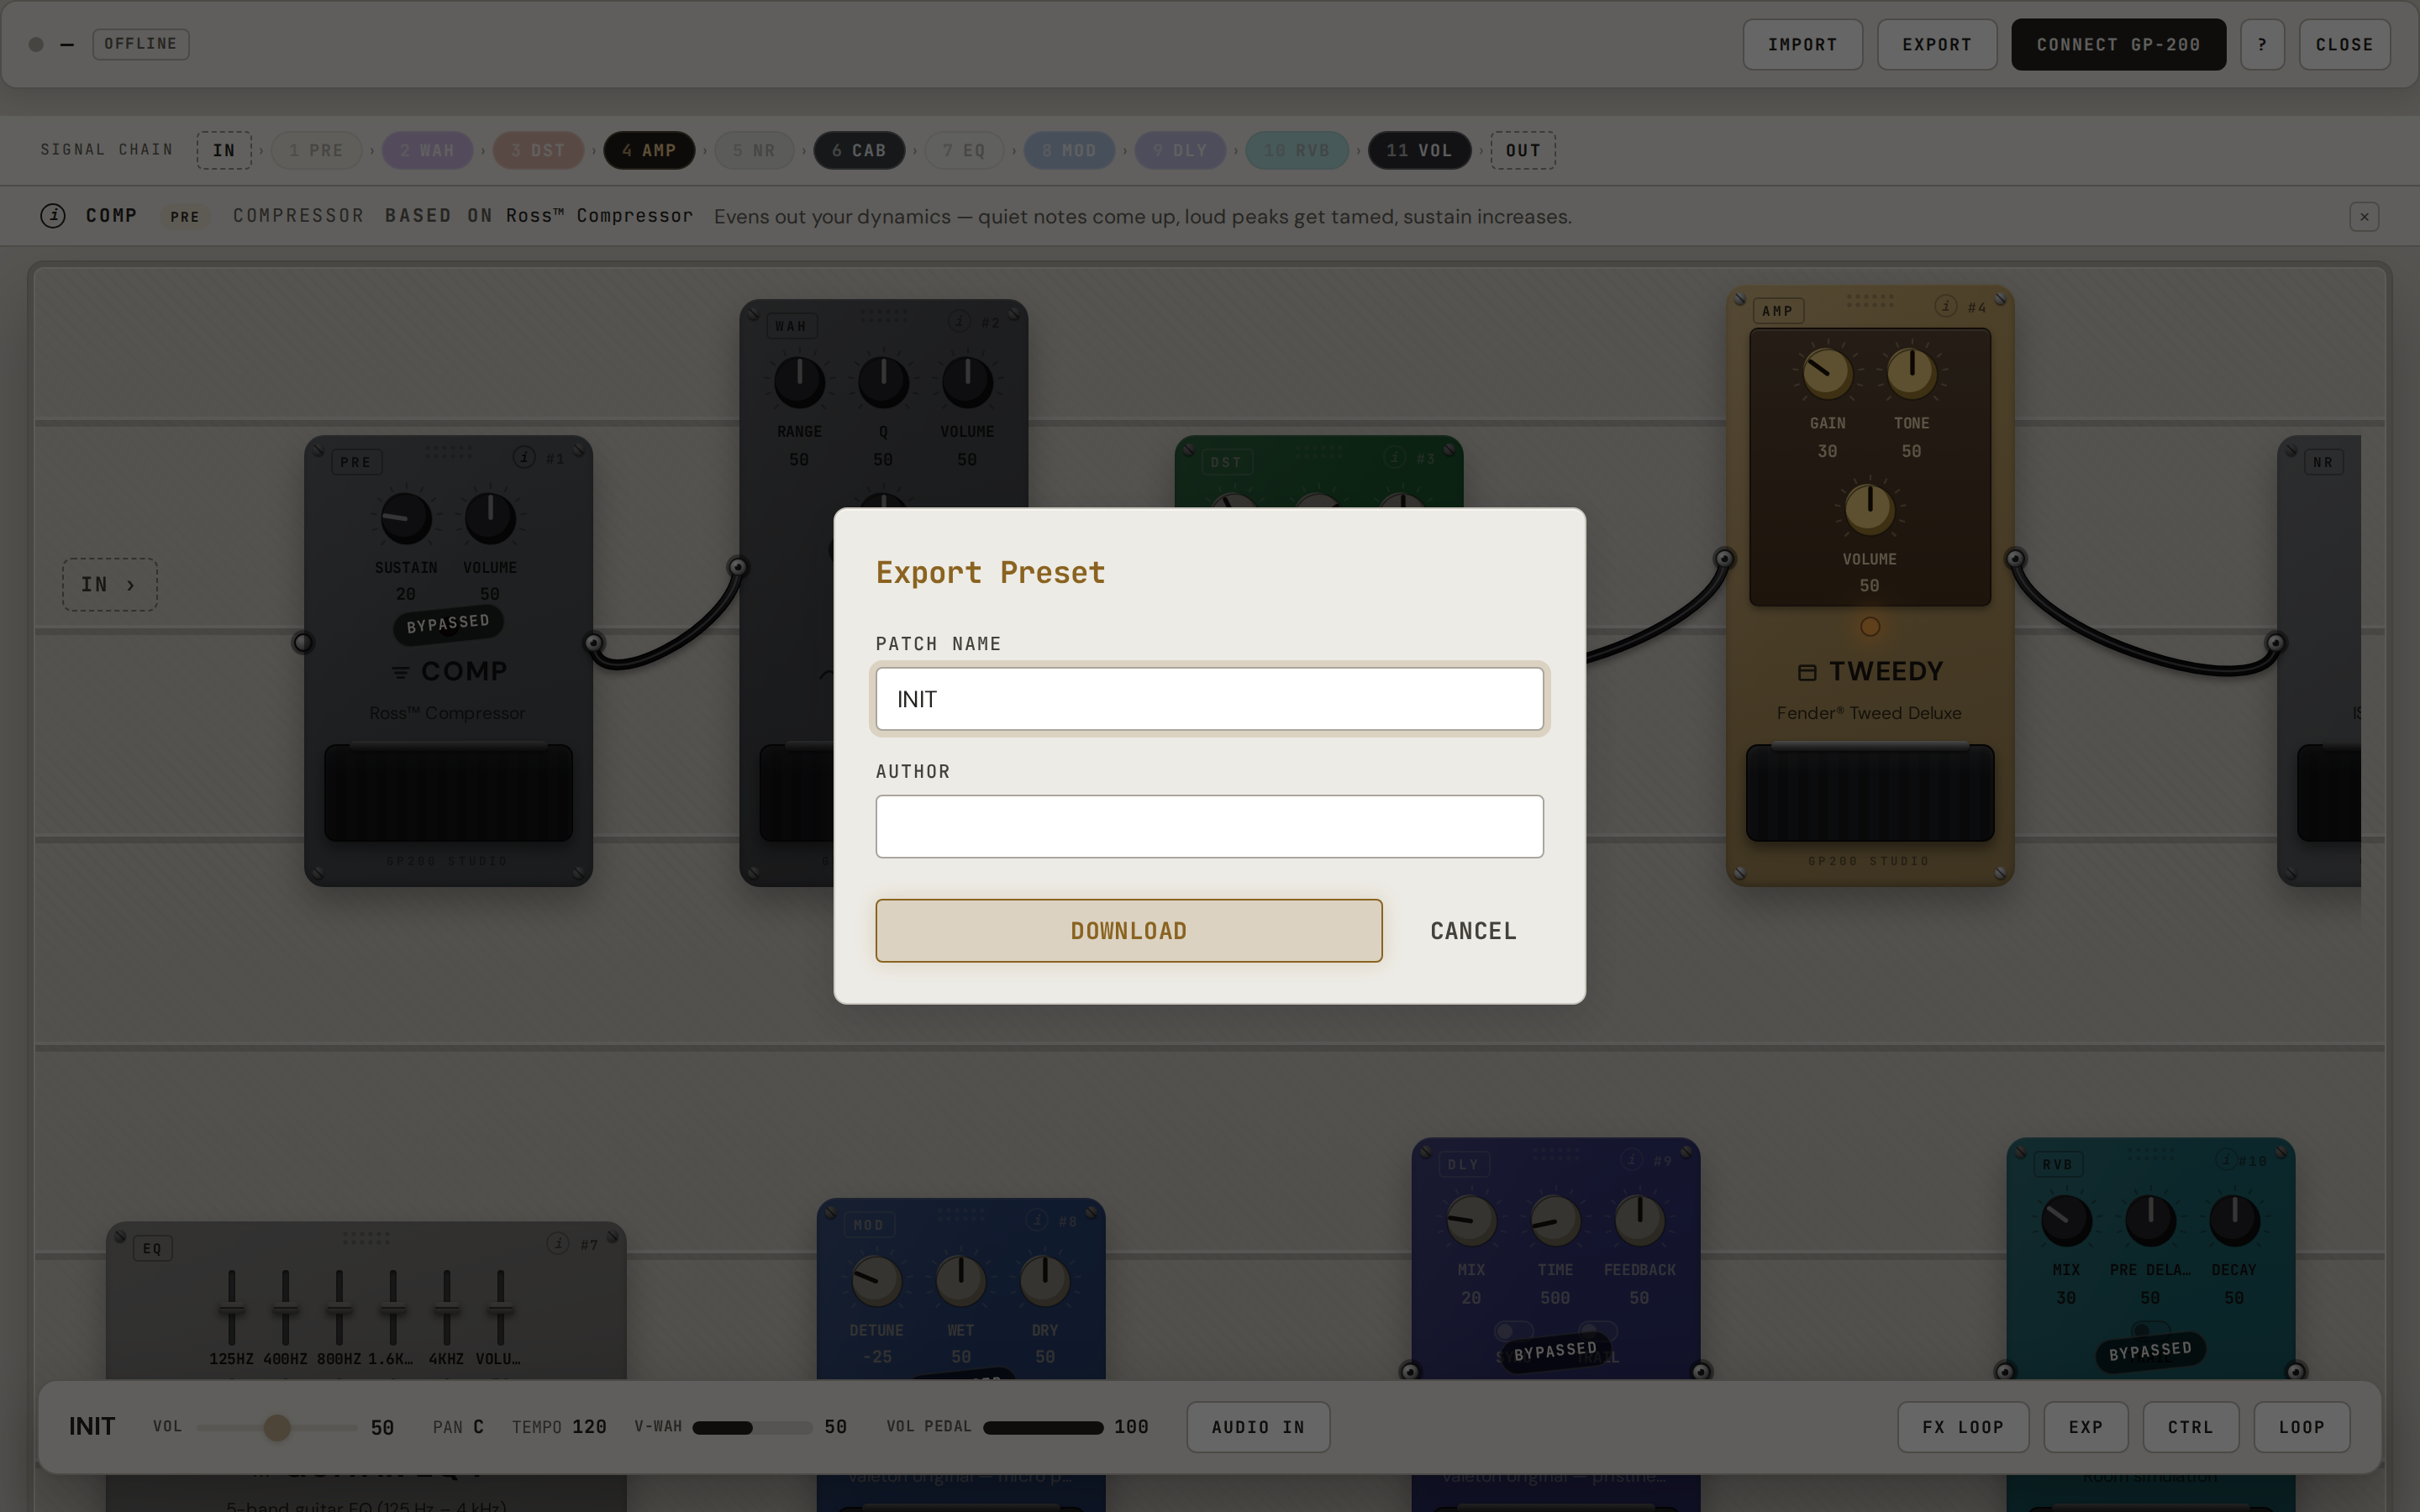
Task: Click the Offline status badge
Action: point(140,44)
